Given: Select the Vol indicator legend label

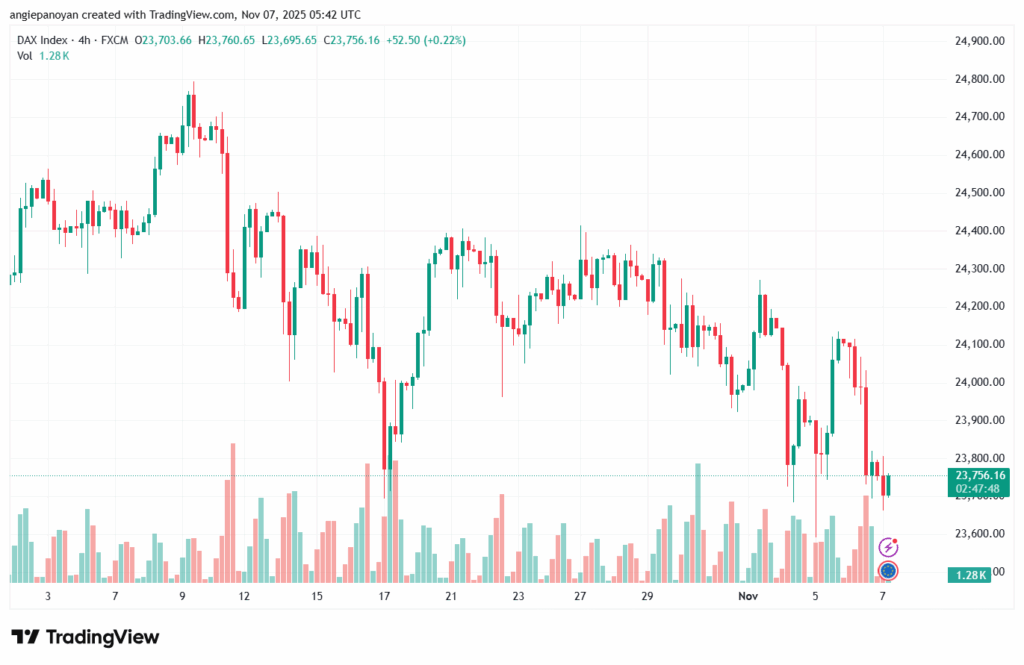Looking at the screenshot, I should pyautogui.click(x=25, y=55).
